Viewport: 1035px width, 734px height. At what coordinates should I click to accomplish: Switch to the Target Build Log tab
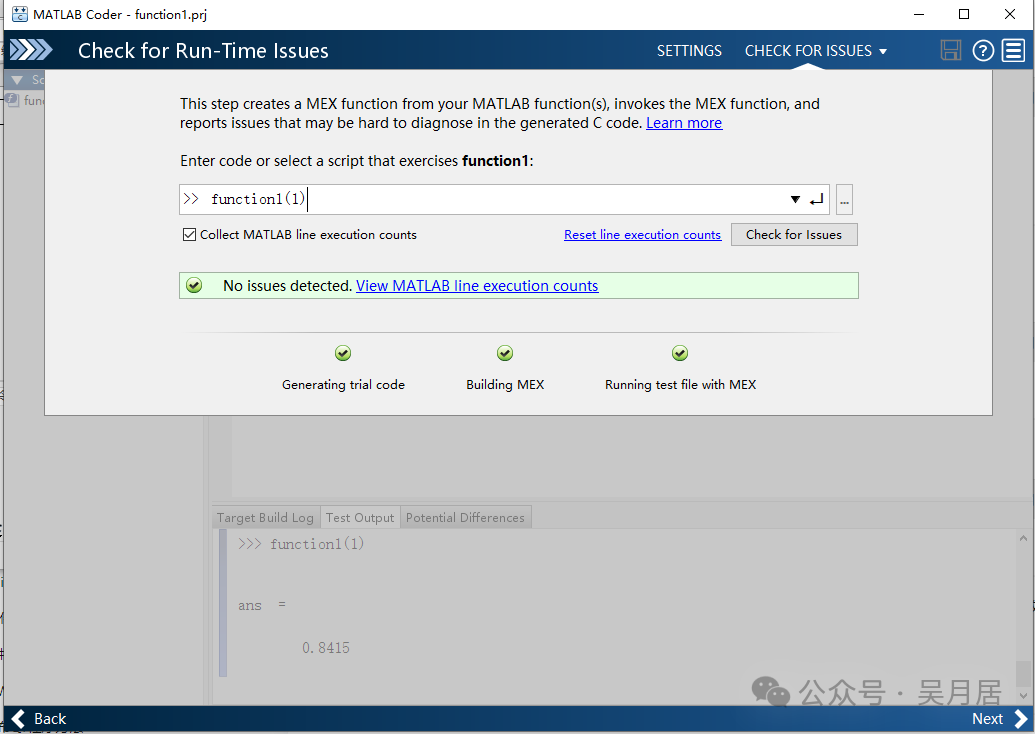click(265, 517)
